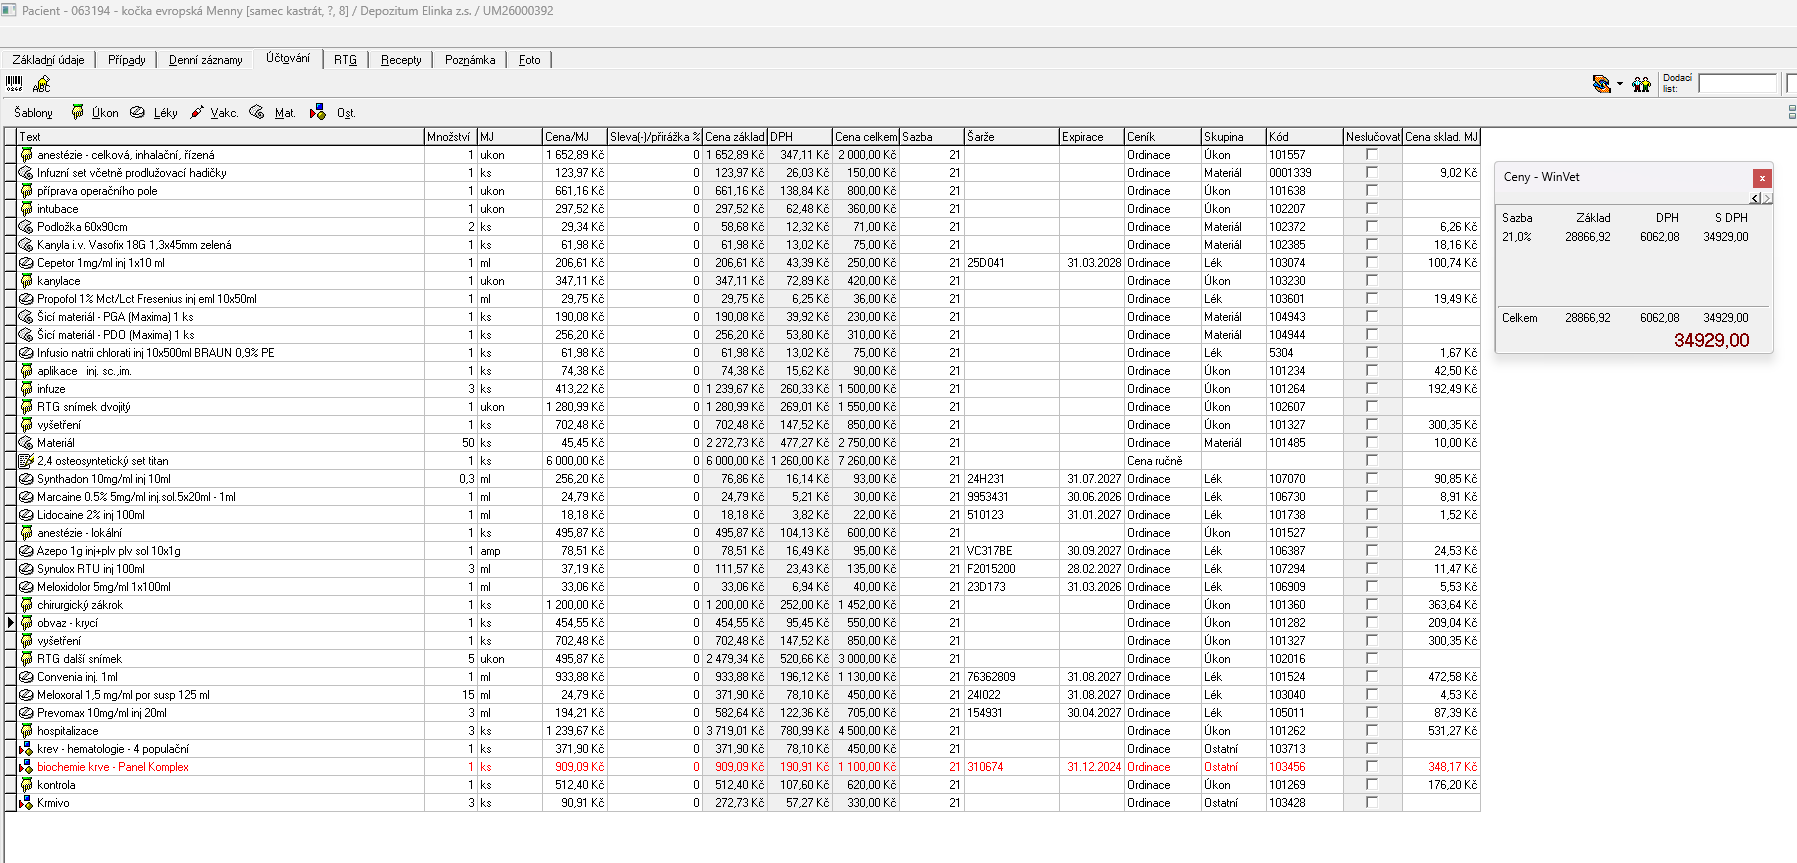1797x863 pixels.
Task: Switch to the Denní záznamy tab
Action: pyautogui.click(x=205, y=60)
